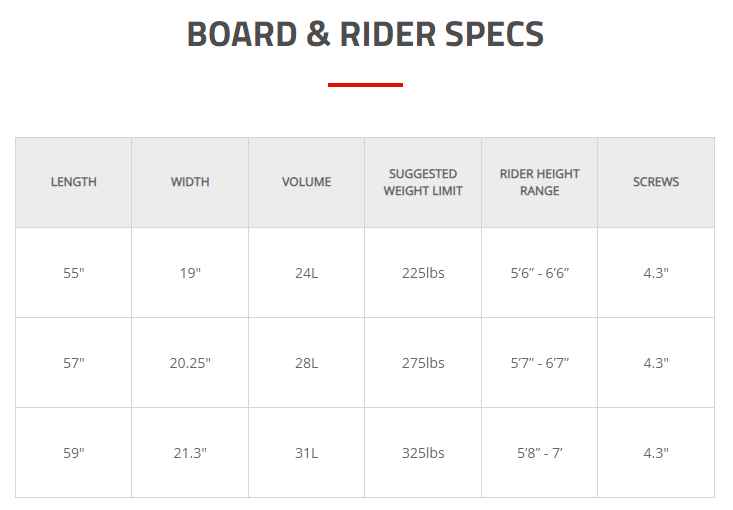Select the SCREWS column header
This screenshot has width=733, height=510.
tap(656, 182)
